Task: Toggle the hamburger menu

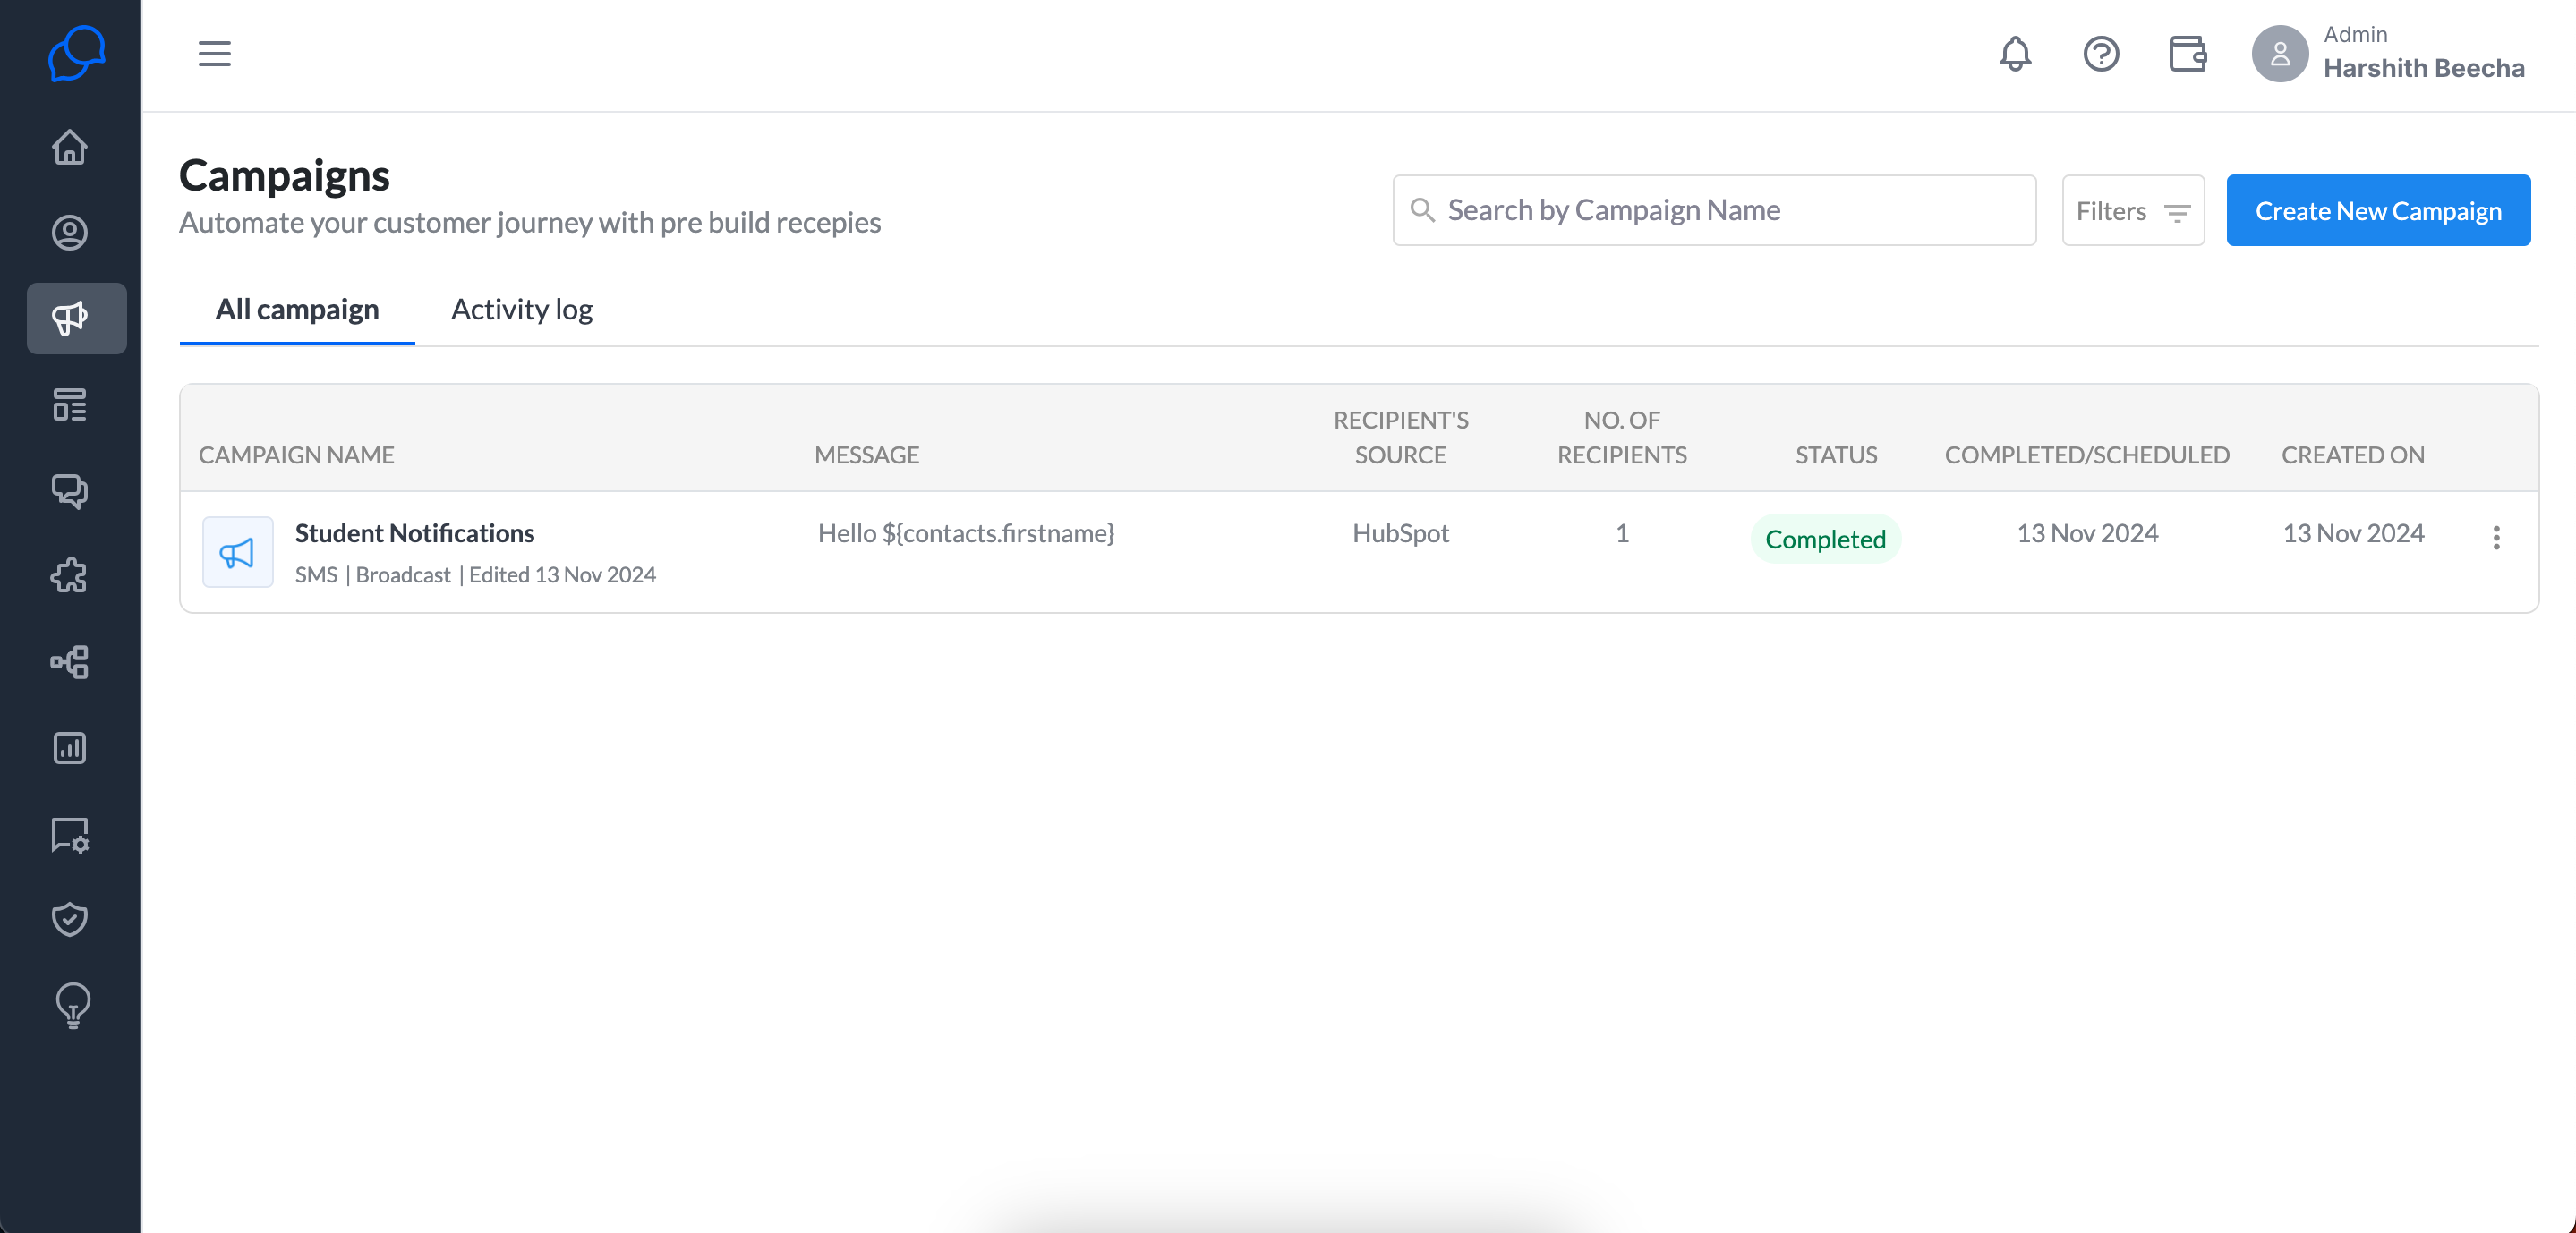Action: [x=214, y=53]
